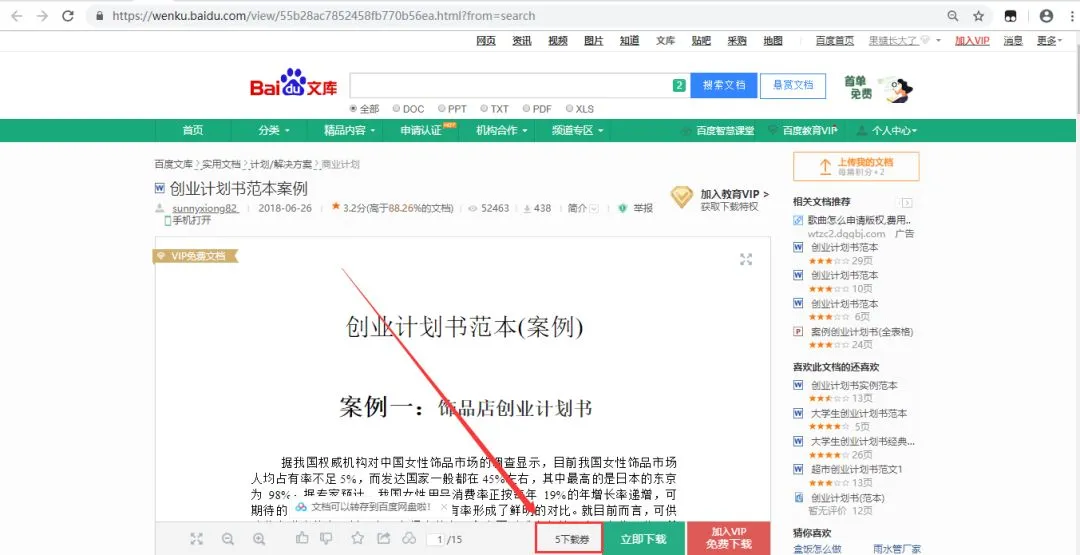Image resolution: width=1080 pixels, height=555 pixels.
Task: Zoom out the document with minus magnifier
Action: 228,539
